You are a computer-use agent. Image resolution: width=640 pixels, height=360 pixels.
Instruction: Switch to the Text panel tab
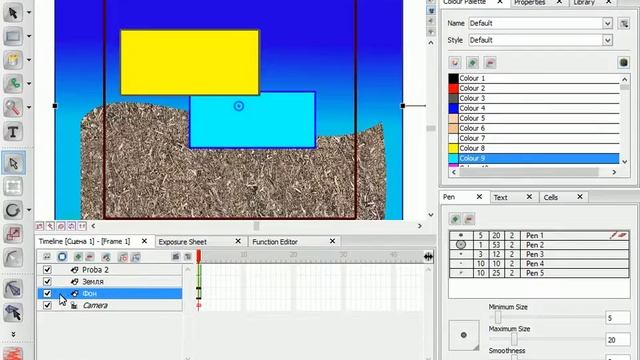tap(500, 197)
